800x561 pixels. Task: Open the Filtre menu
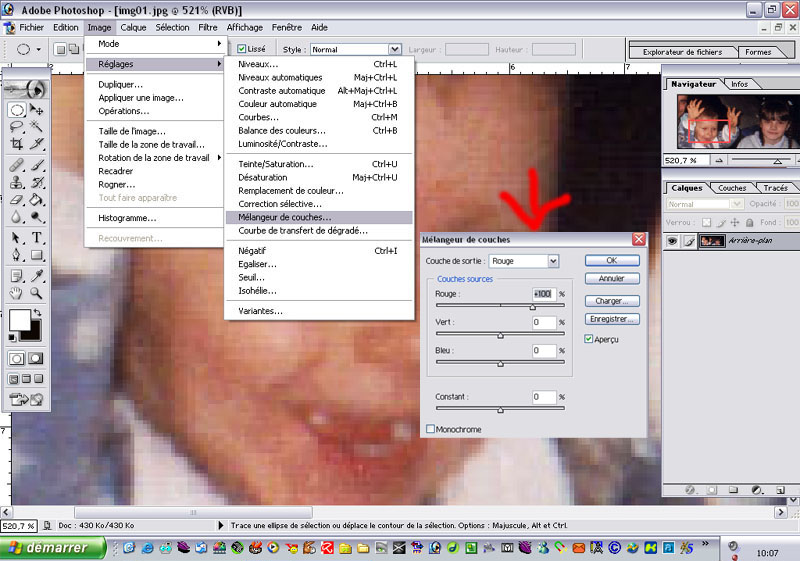208,28
